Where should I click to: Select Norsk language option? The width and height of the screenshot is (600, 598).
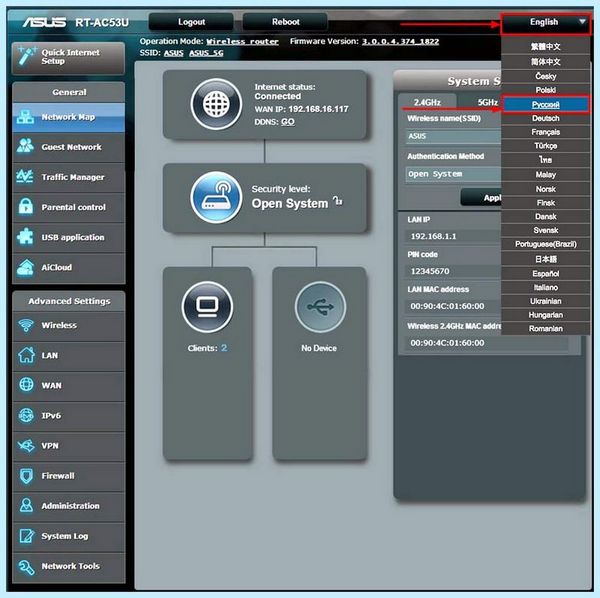546,189
